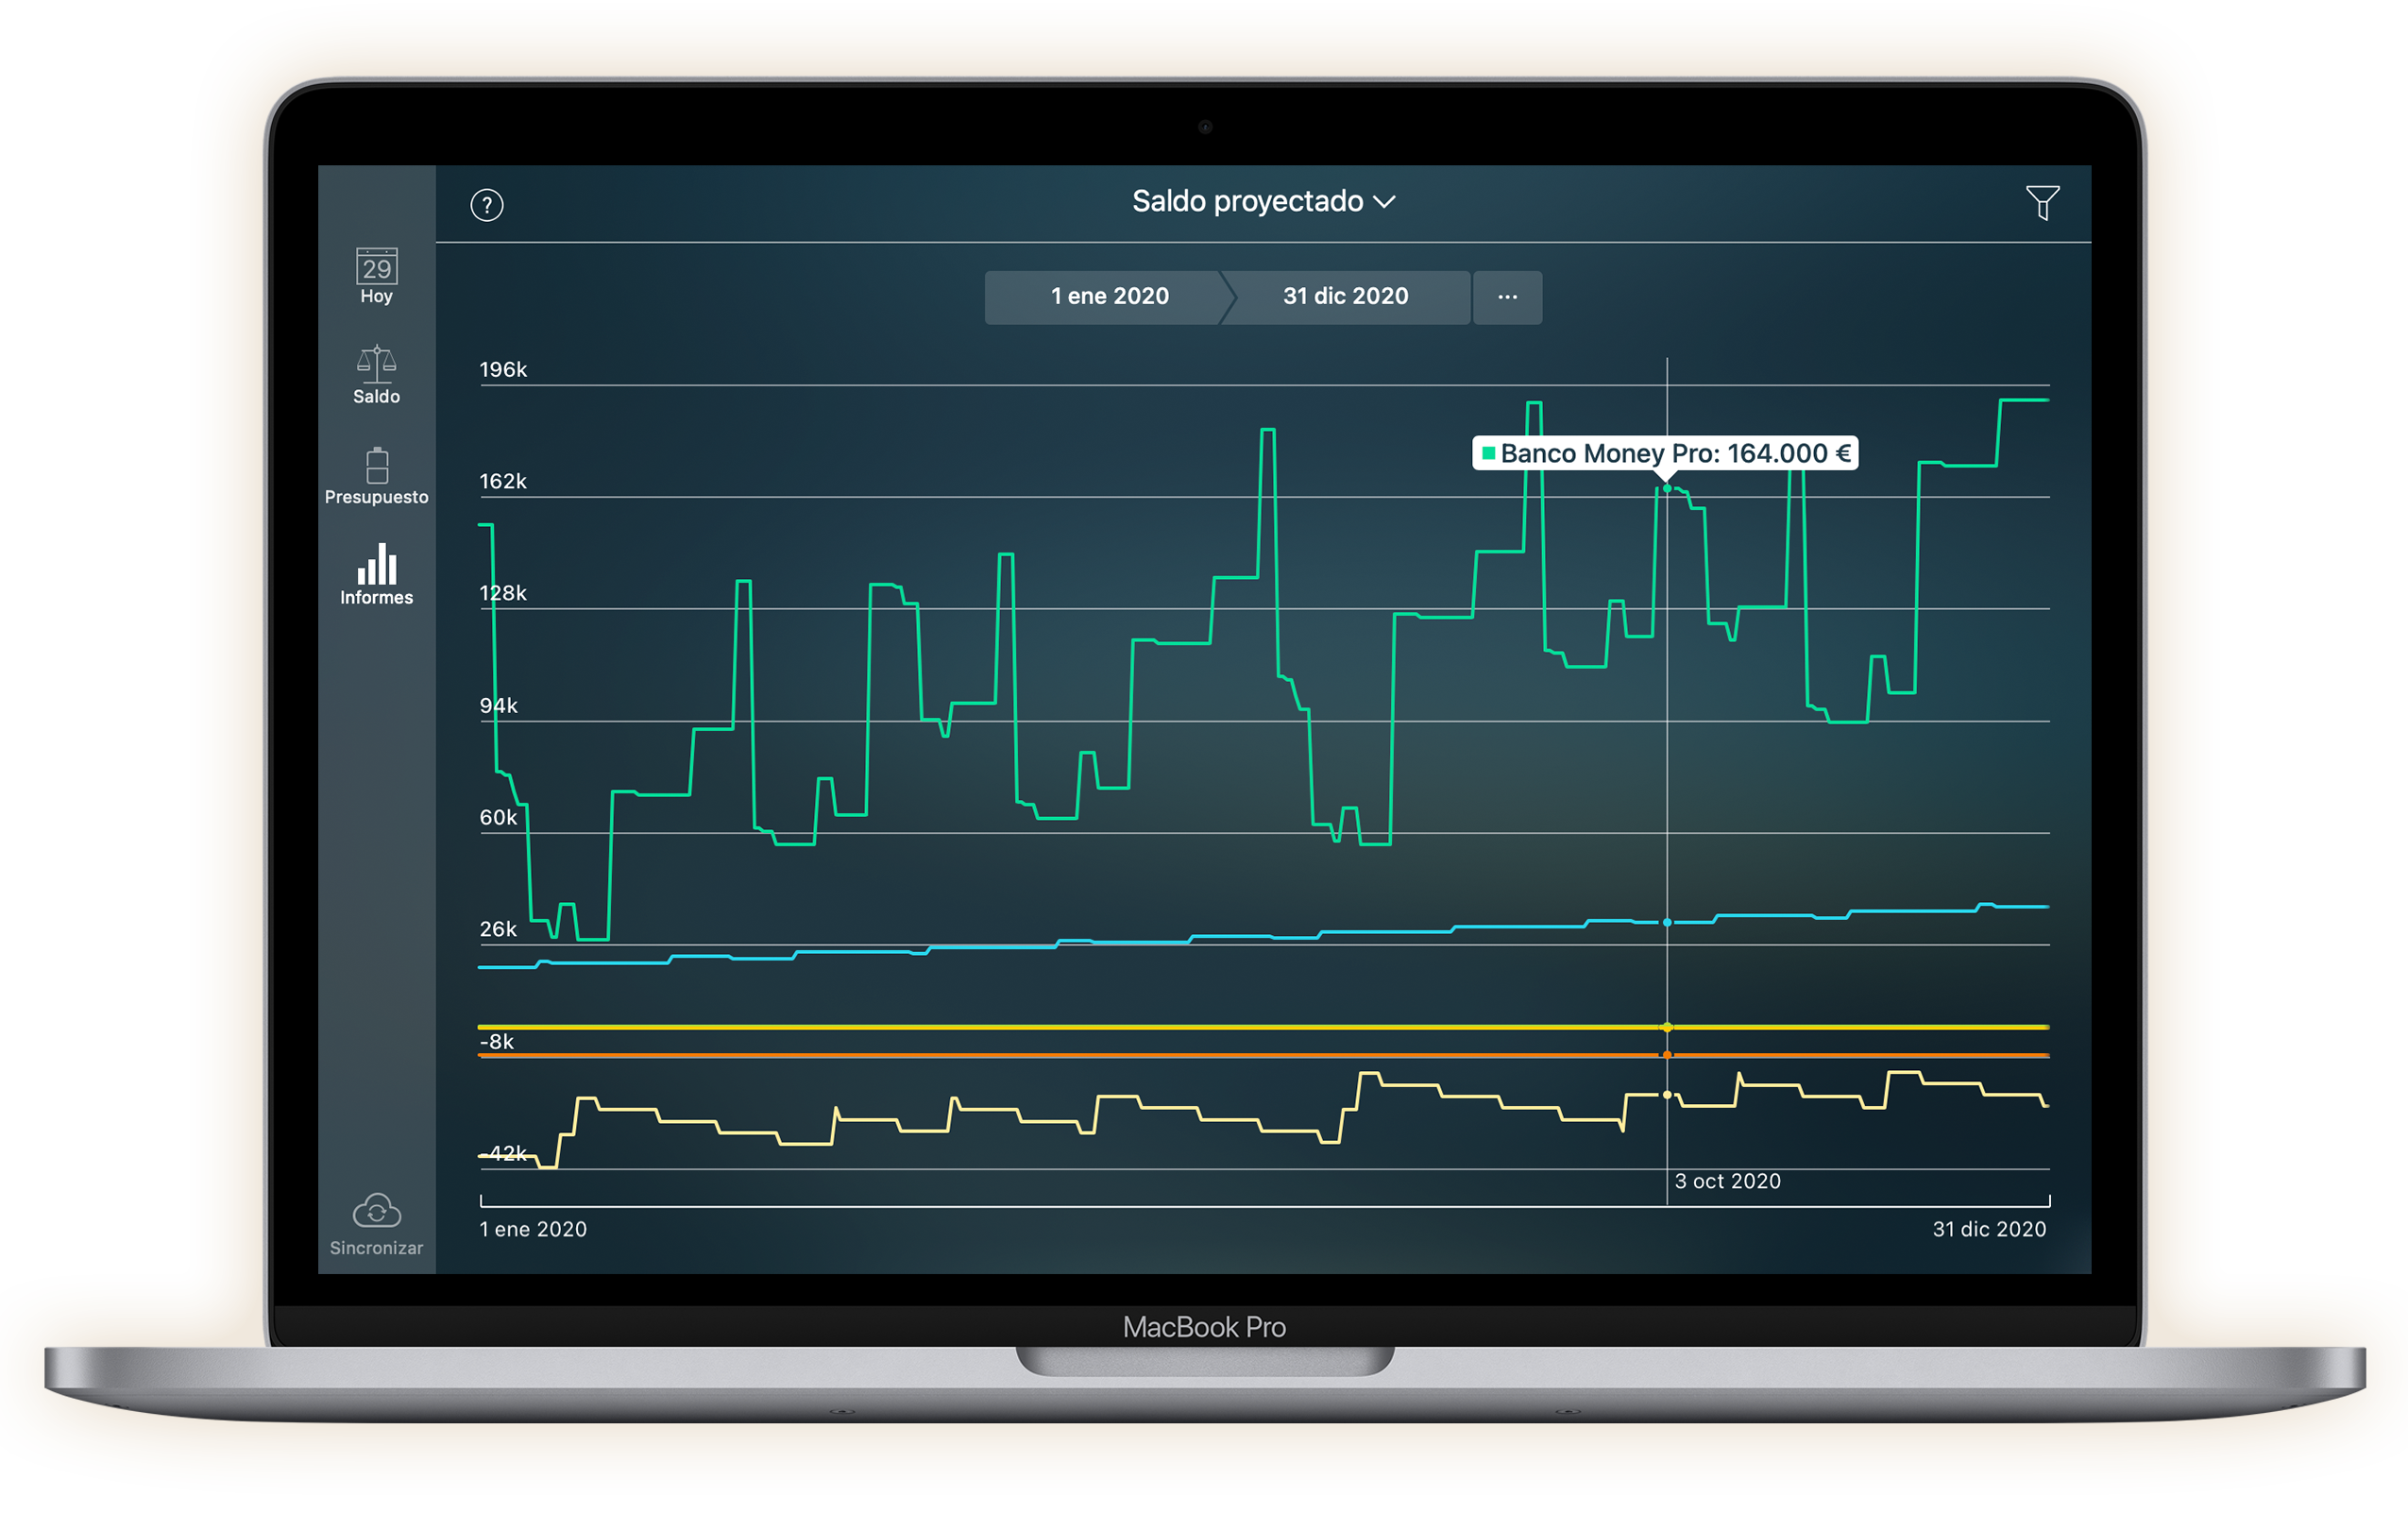Screen dimensions: 2408x1531
Task: Click the 60k axis label
Action: 499,817
